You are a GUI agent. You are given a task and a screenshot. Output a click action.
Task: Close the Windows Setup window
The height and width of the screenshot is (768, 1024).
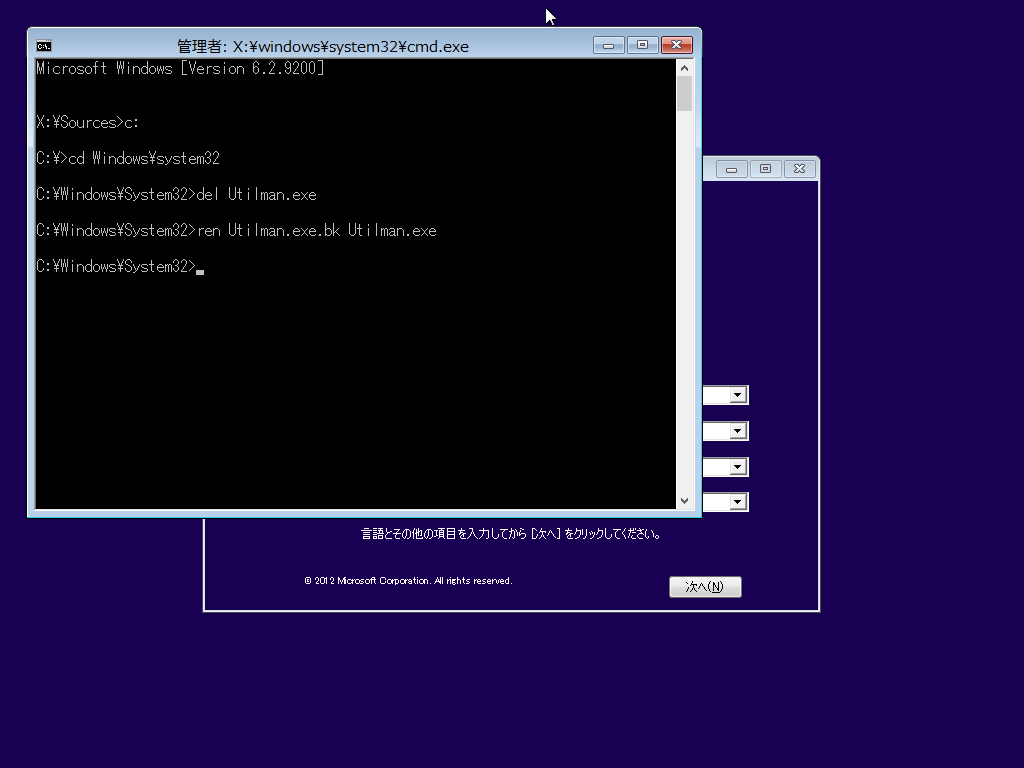pos(799,169)
